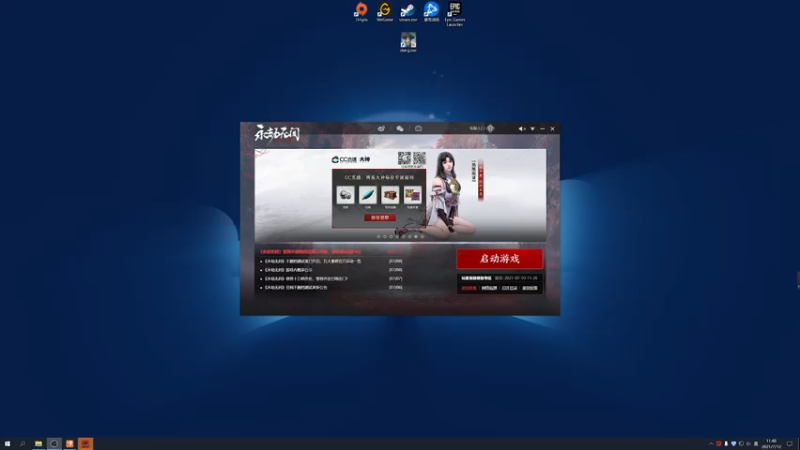This screenshot has height=450, width=800.
Task: Click the red button inside the CC banner
Action: [x=380, y=217]
